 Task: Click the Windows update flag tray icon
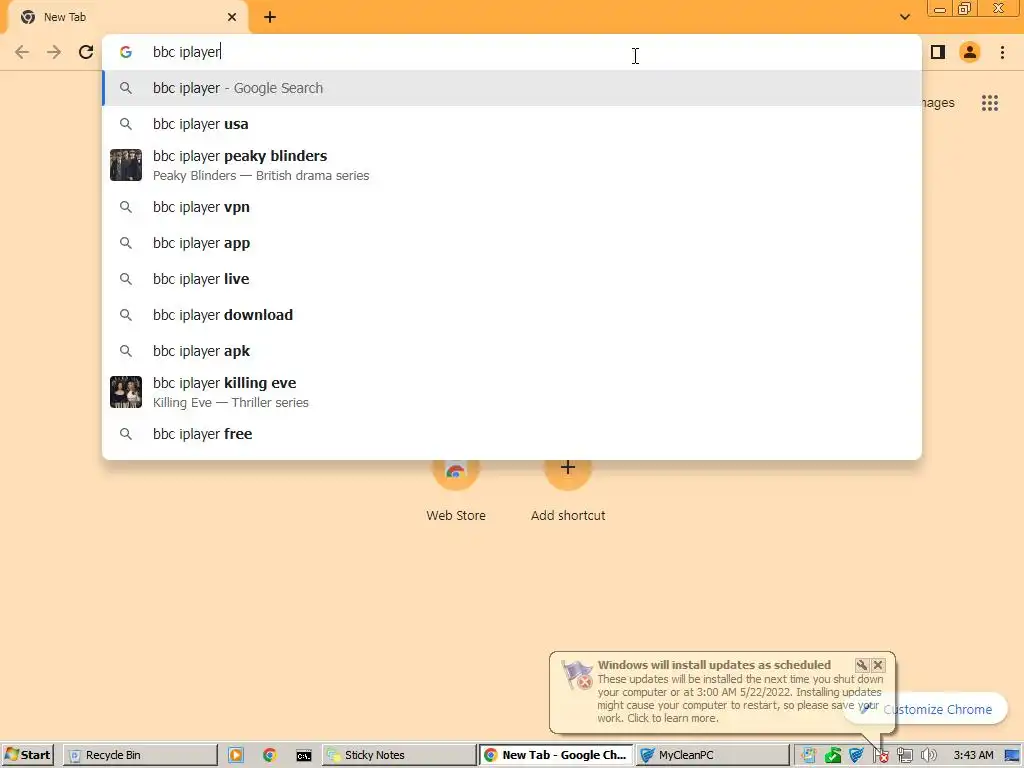pos(880,756)
